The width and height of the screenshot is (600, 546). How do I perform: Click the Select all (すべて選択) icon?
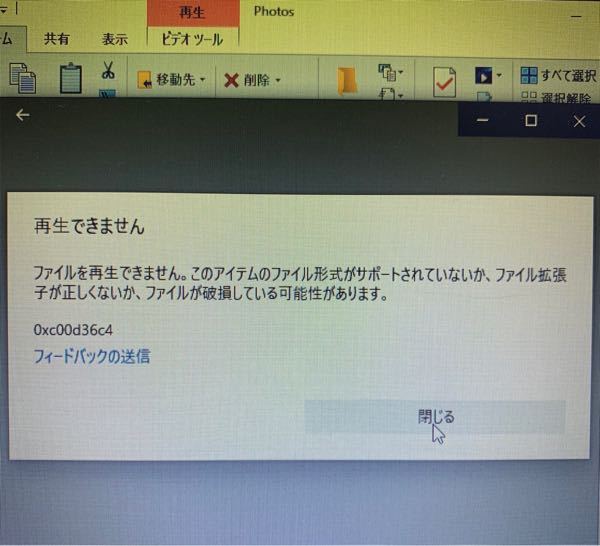(x=529, y=76)
